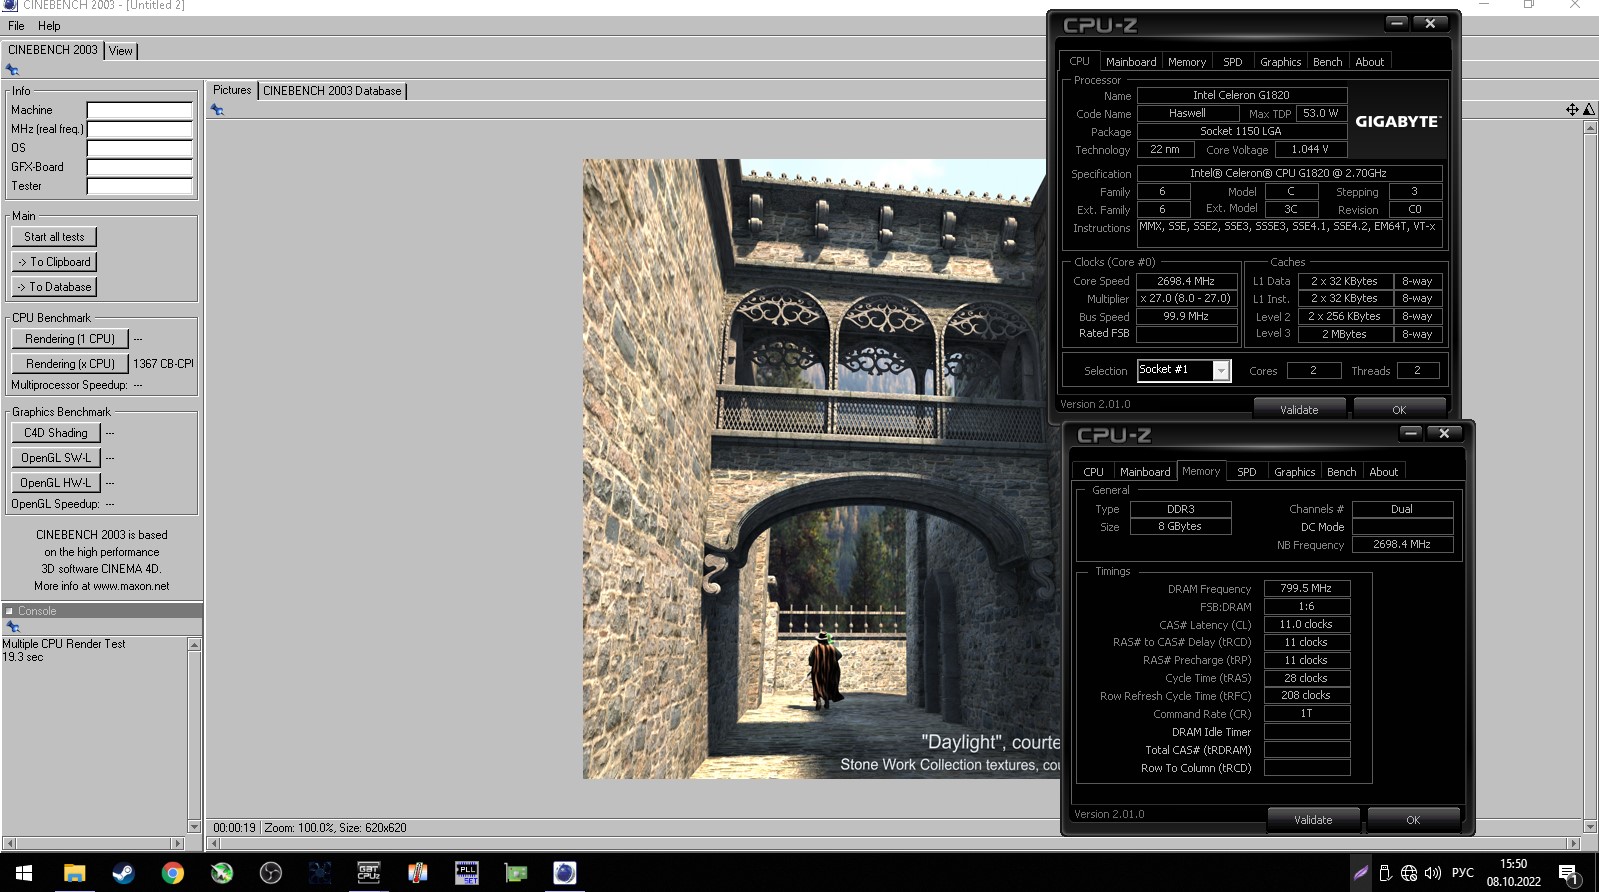Open the CINEBENCH taskbar icon

pos(564,873)
